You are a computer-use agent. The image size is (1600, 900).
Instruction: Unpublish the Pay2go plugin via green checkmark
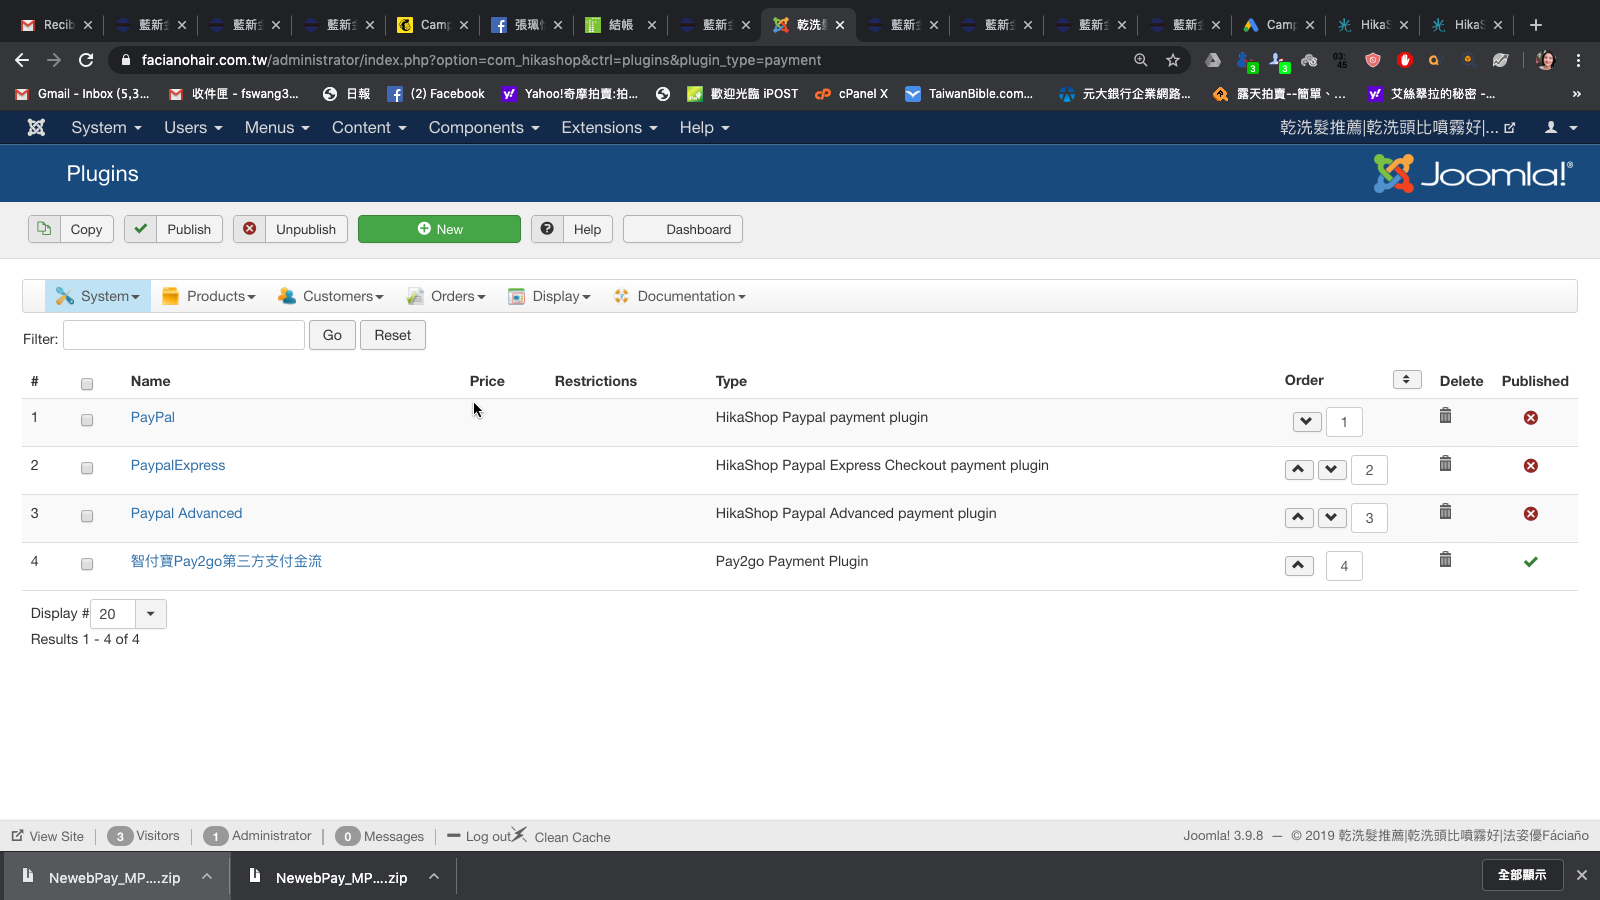click(1531, 562)
